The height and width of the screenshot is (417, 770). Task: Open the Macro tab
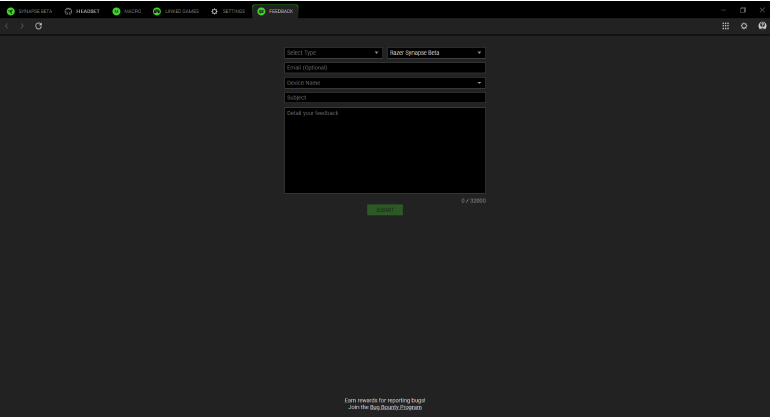127,11
